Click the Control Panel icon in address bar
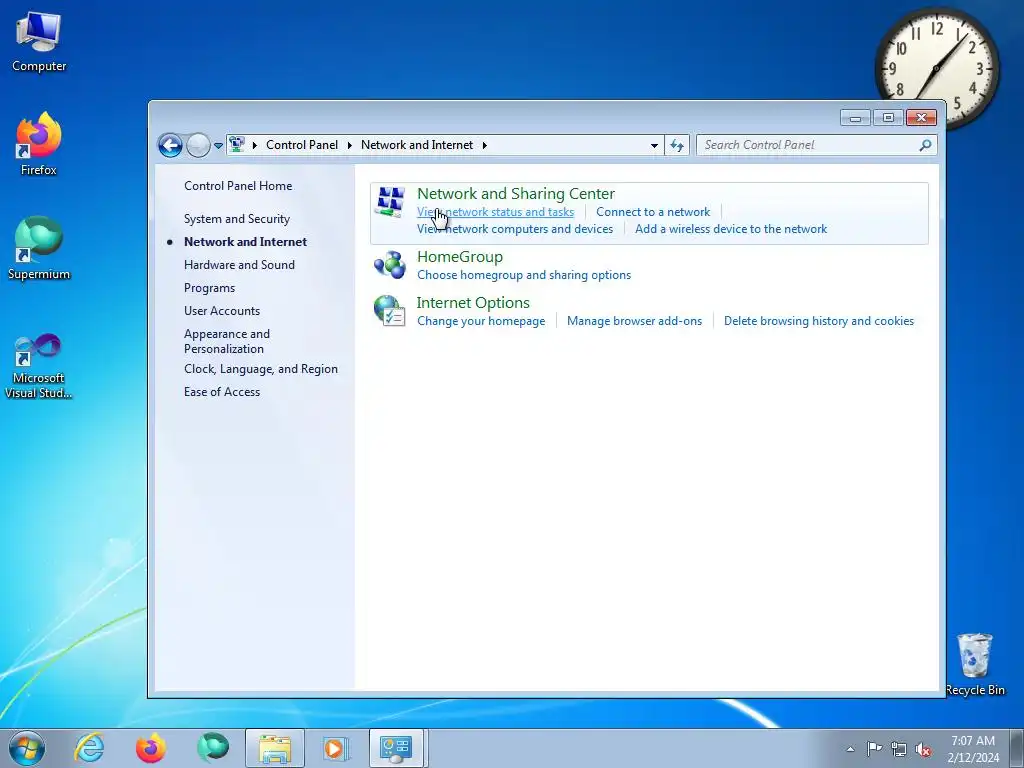Image resolution: width=1024 pixels, height=768 pixels. click(x=237, y=144)
